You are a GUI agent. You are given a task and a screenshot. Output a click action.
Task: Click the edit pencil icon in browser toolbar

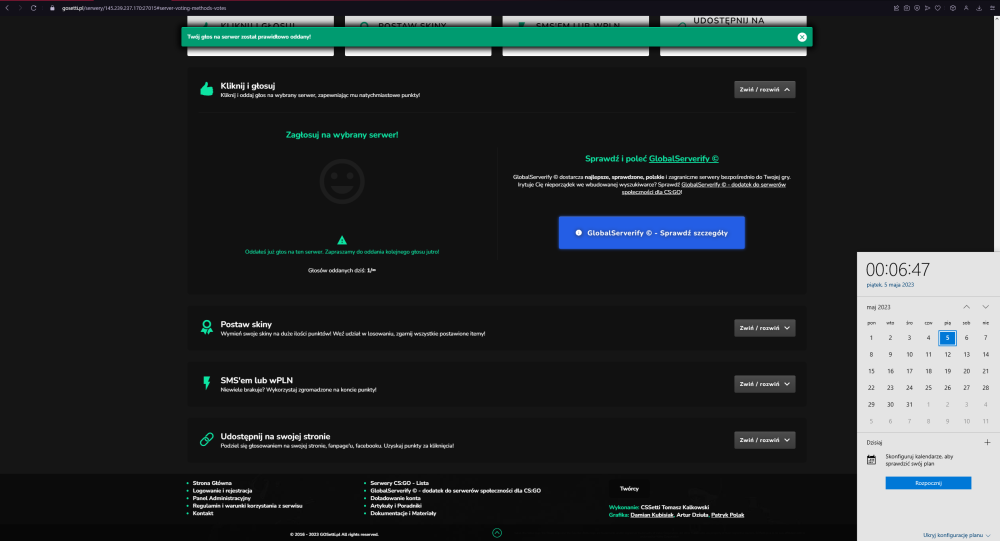[896, 8]
